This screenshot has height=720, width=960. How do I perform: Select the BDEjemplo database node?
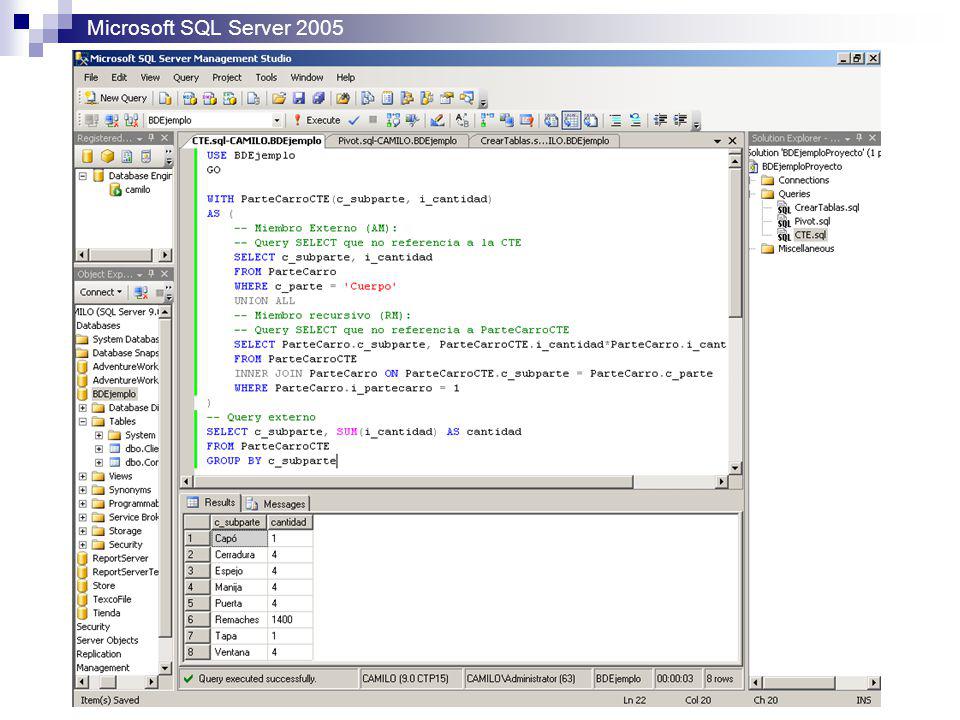[114, 394]
